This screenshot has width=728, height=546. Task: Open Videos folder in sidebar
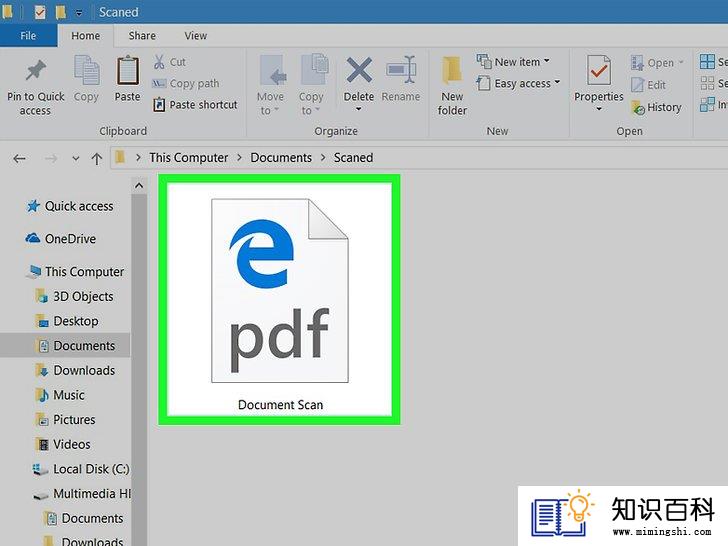[x=63, y=444]
